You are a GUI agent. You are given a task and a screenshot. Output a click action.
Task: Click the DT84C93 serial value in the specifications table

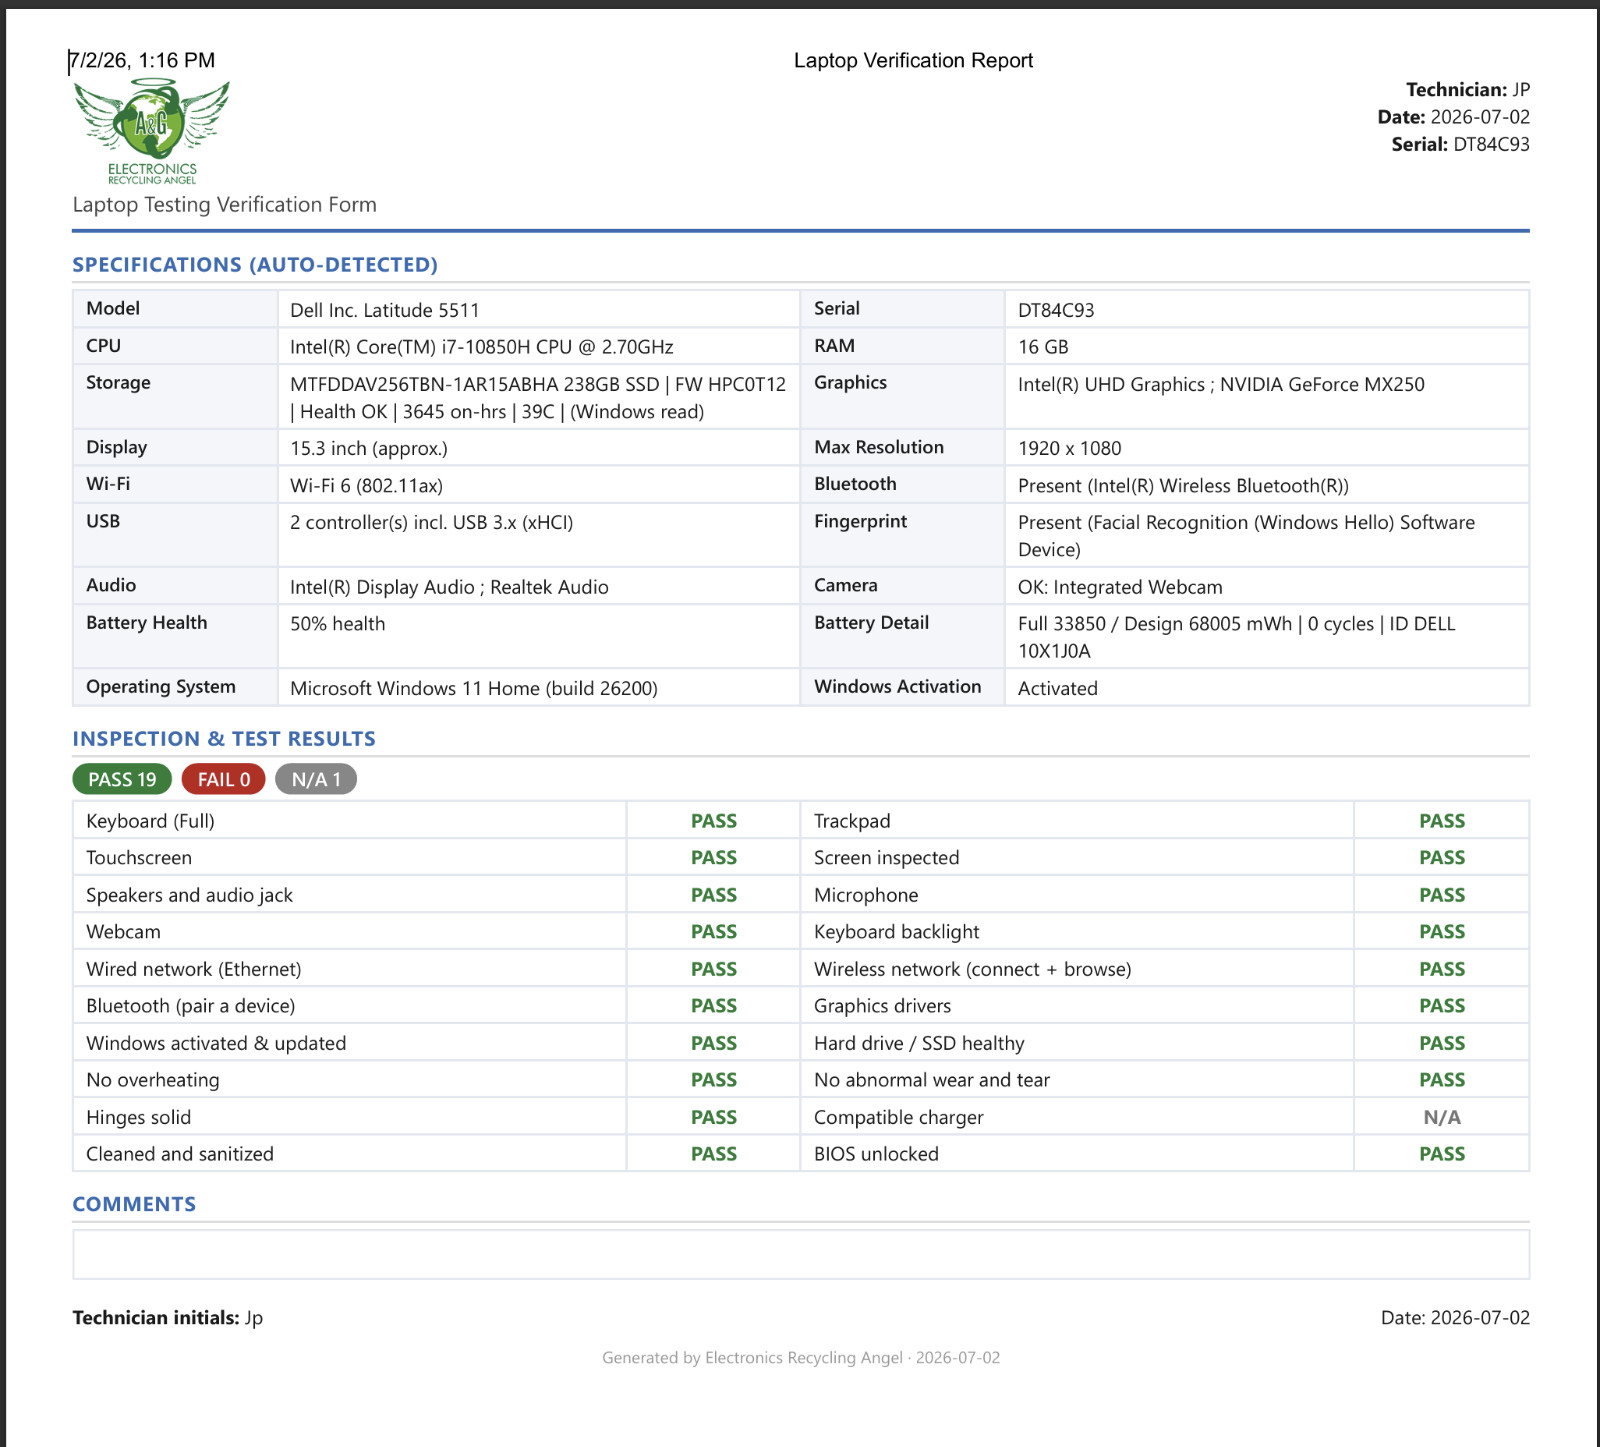click(1056, 310)
